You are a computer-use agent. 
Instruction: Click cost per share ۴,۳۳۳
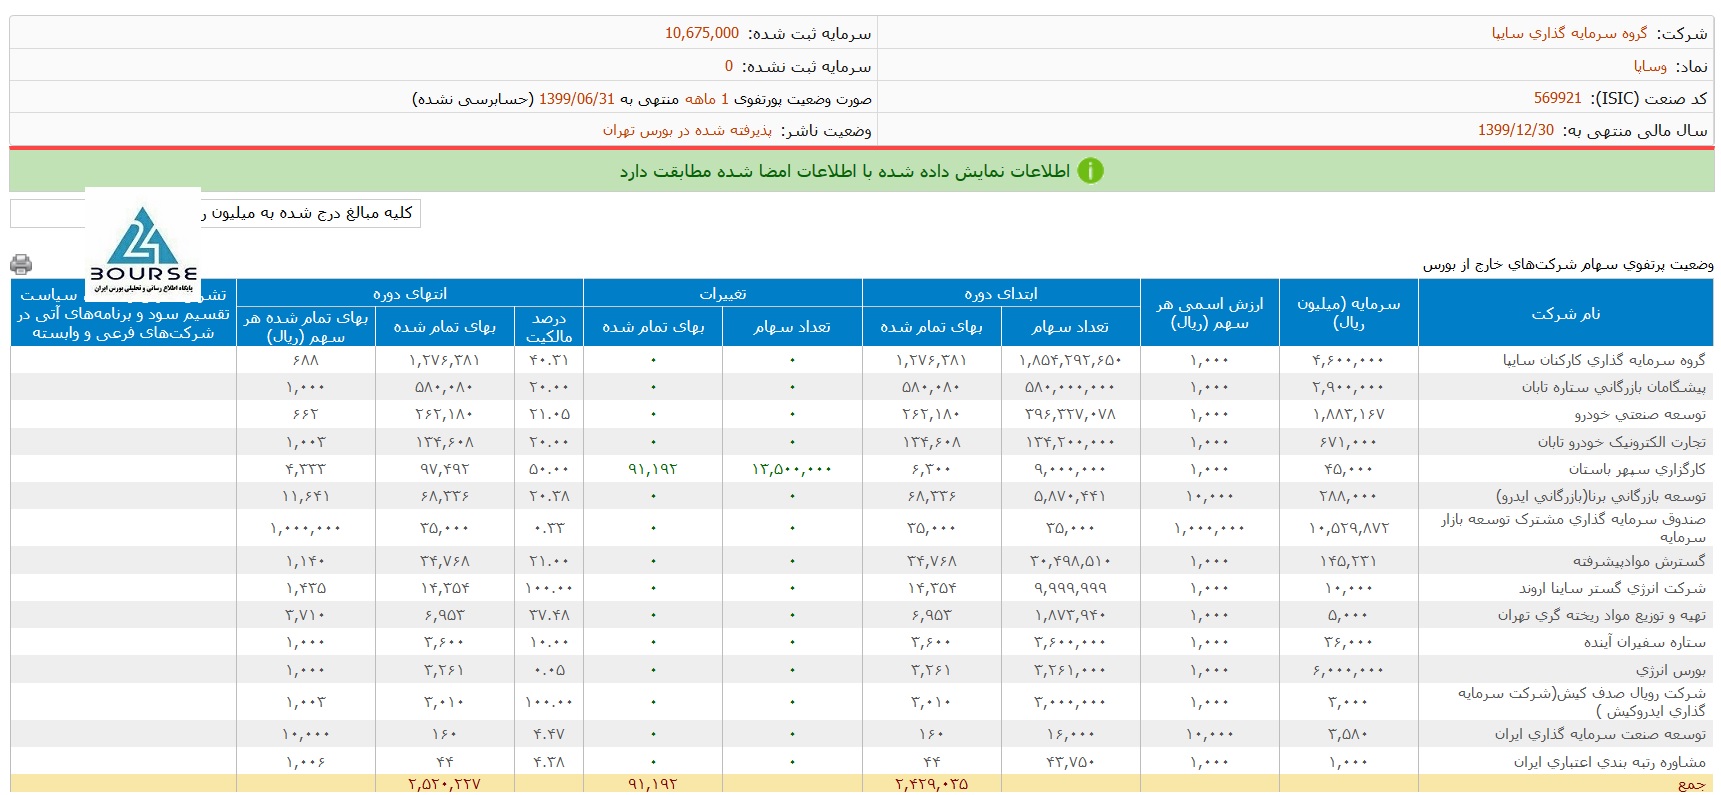coord(306,469)
